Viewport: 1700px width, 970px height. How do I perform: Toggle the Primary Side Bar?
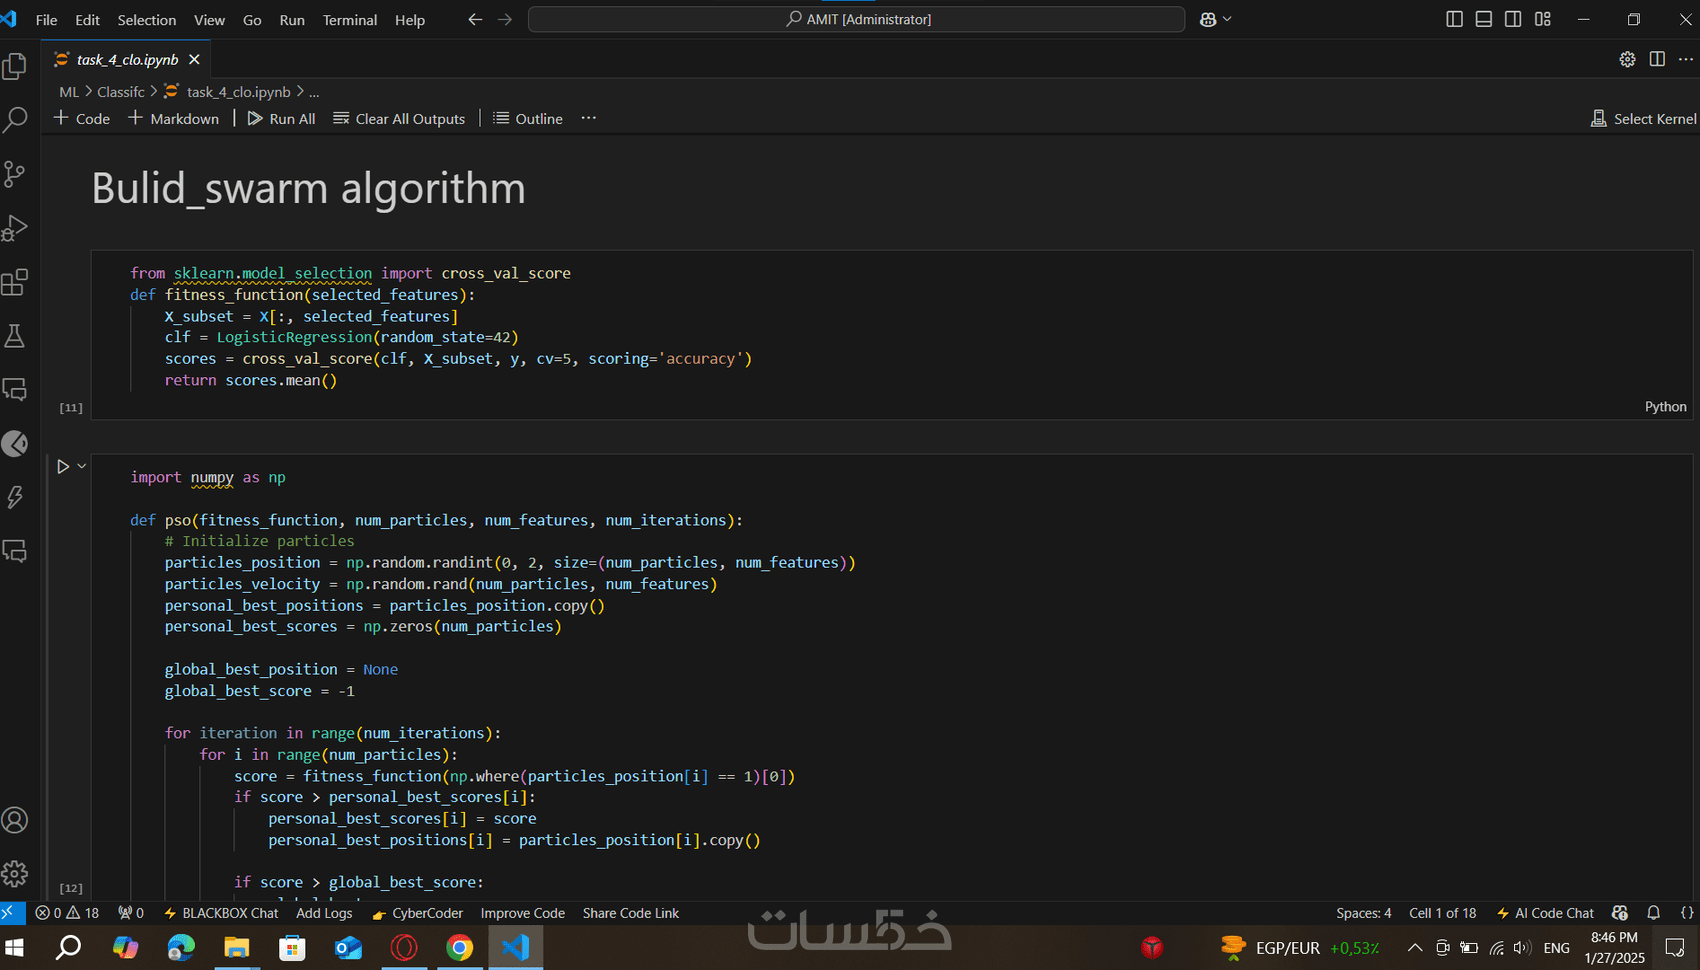click(x=1455, y=19)
